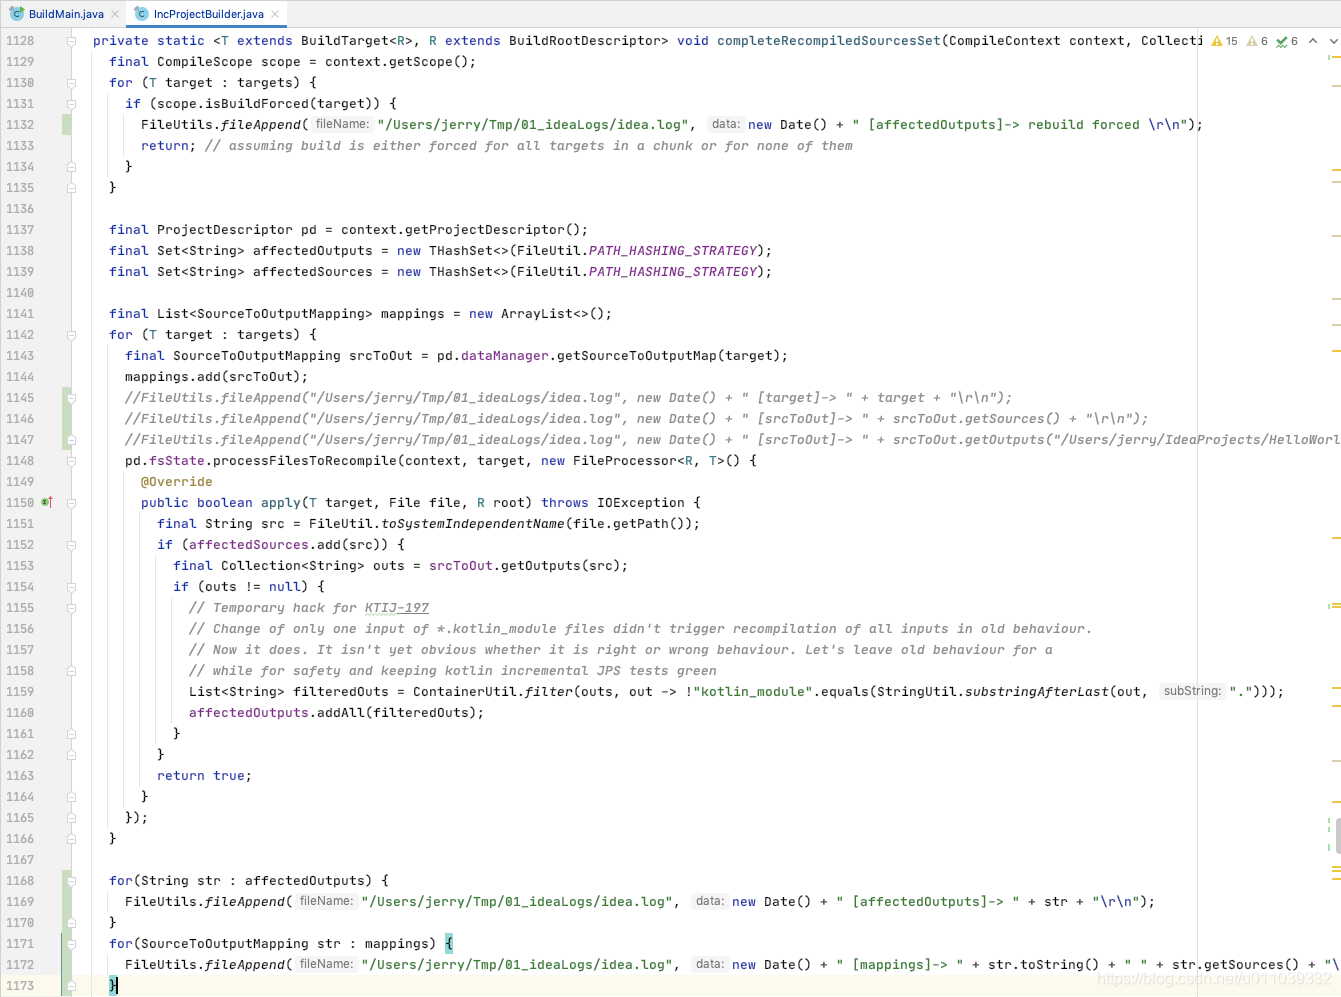The height and width of the screenshot is (997, 1341).
Task: Collapse the apply method fold at line 1150
Action: [x=71, y=504]
